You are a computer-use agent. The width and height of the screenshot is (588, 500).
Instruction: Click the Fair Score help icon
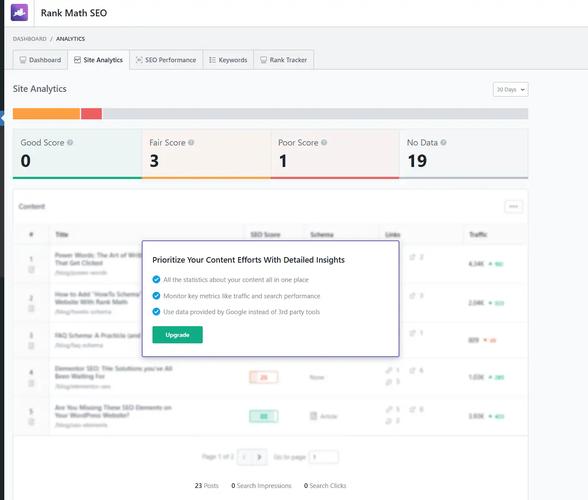(191, 143)
